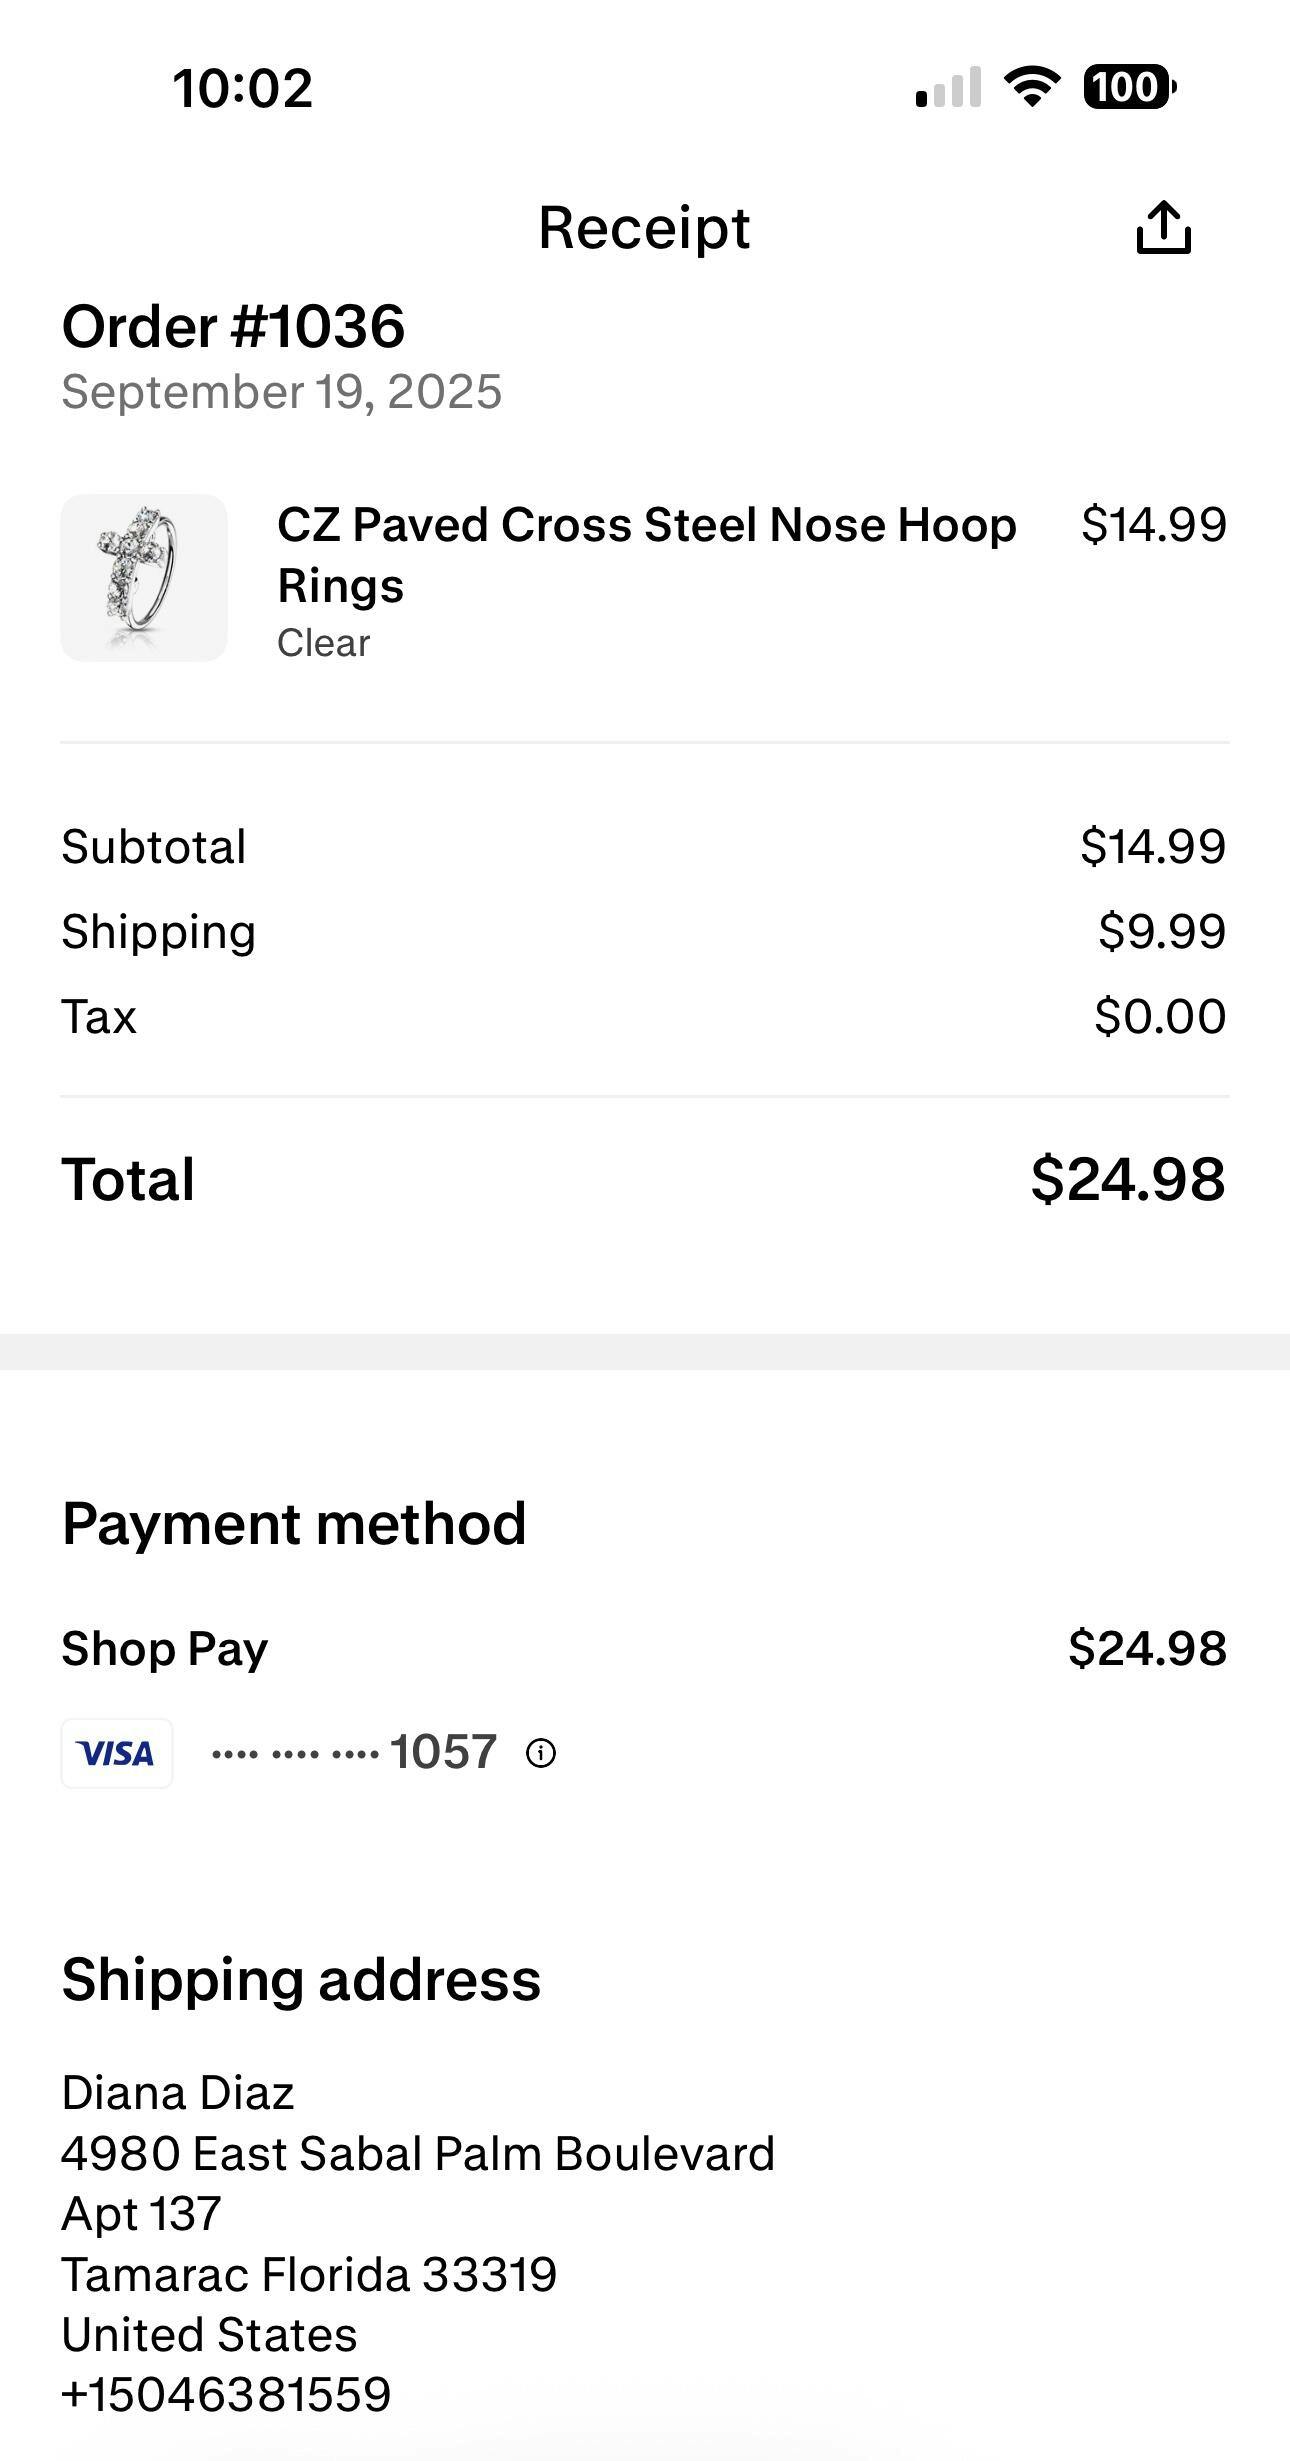1290x2461 pixels.
Task: Tap the Clear variant label
Action: [323, 643]
